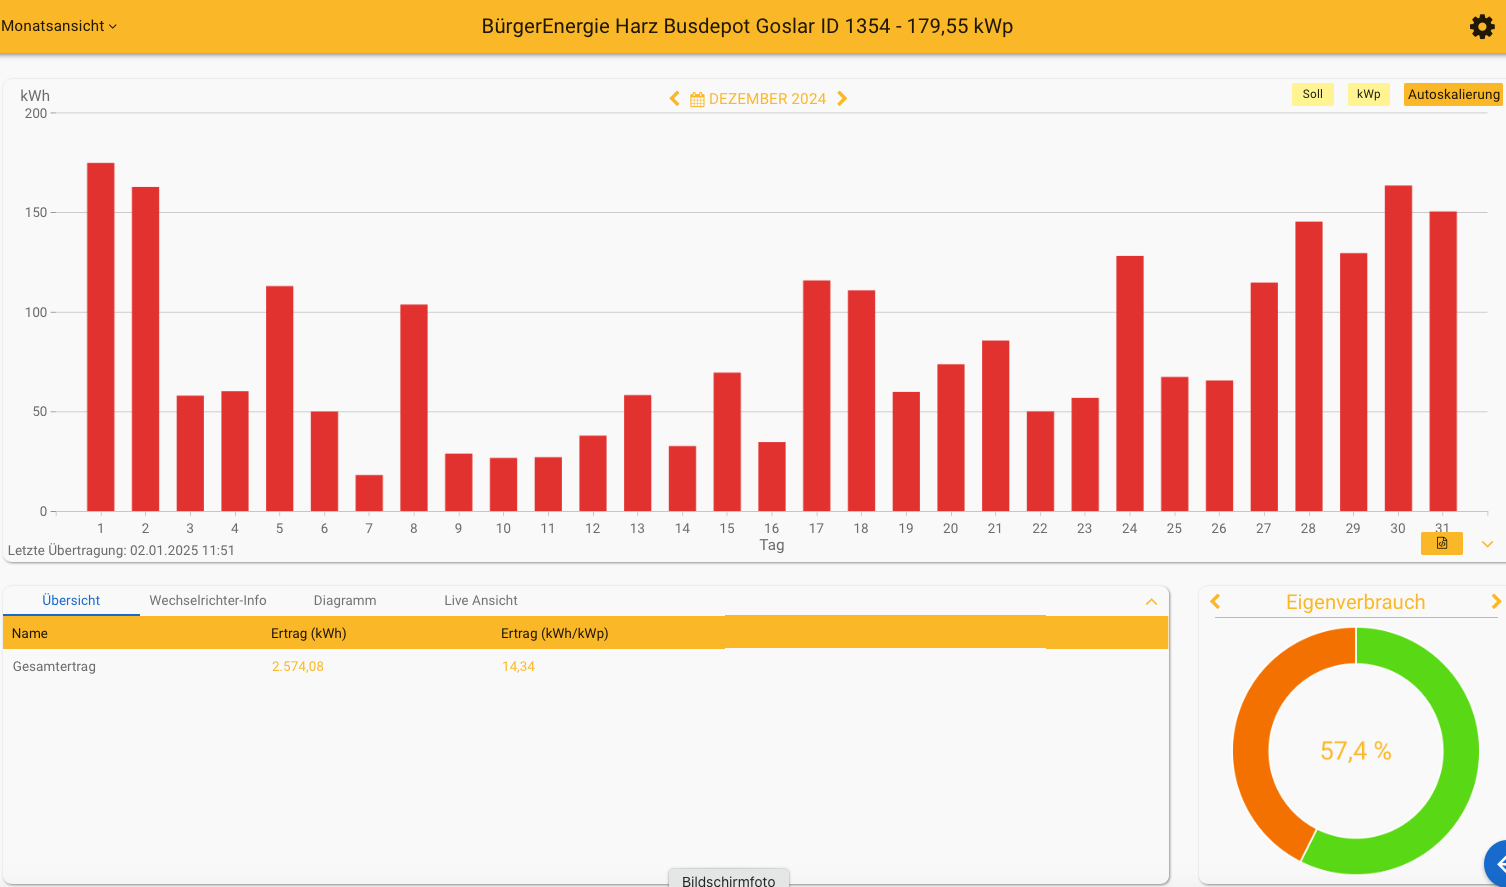Show previous Eigenverbrauch widget with left arrow
The image size is (1506, 887).
pos(1216,601)
